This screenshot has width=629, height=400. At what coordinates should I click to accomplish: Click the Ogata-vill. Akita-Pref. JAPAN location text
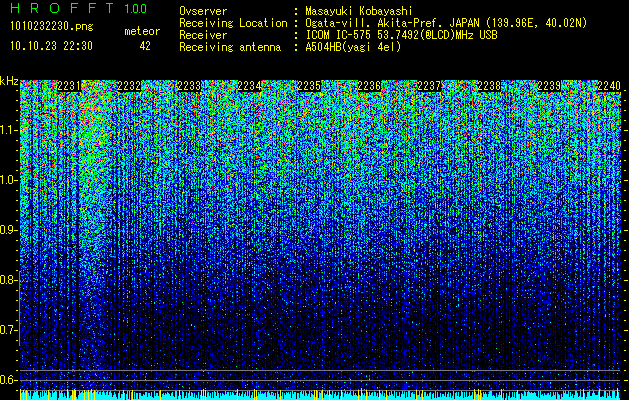click(x=446, y=23)
